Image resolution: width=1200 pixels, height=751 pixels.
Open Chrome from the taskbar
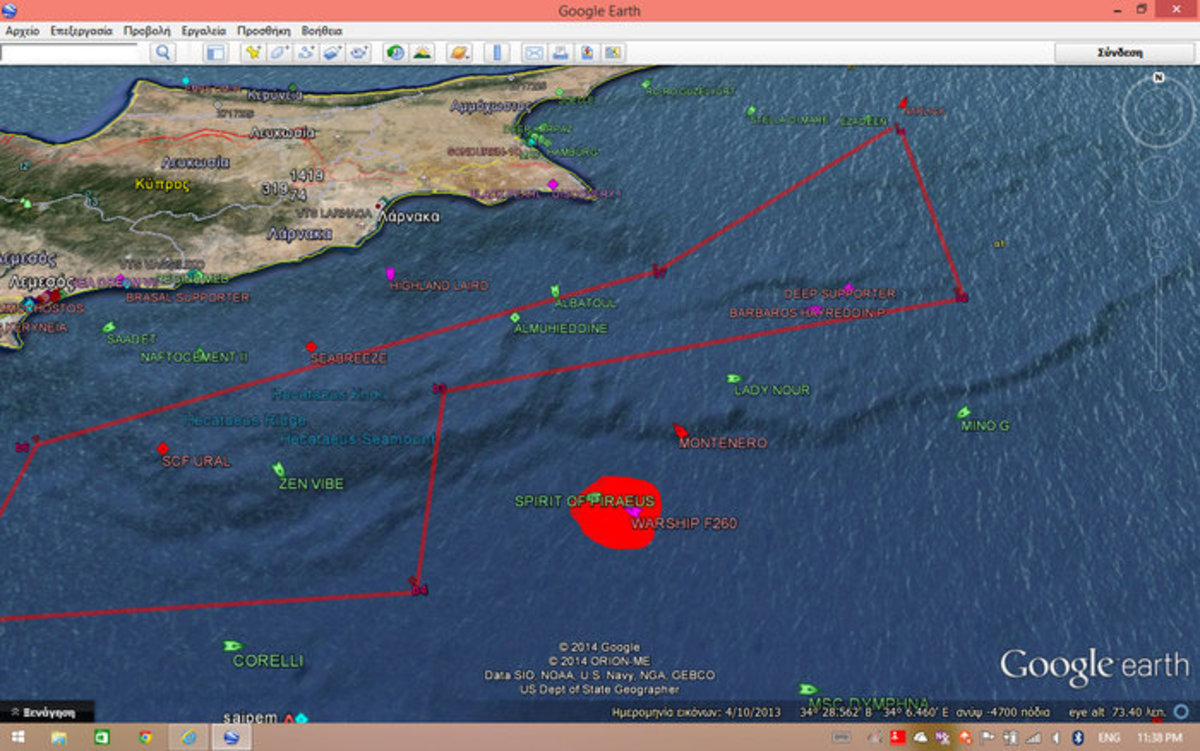pos(145,738)
